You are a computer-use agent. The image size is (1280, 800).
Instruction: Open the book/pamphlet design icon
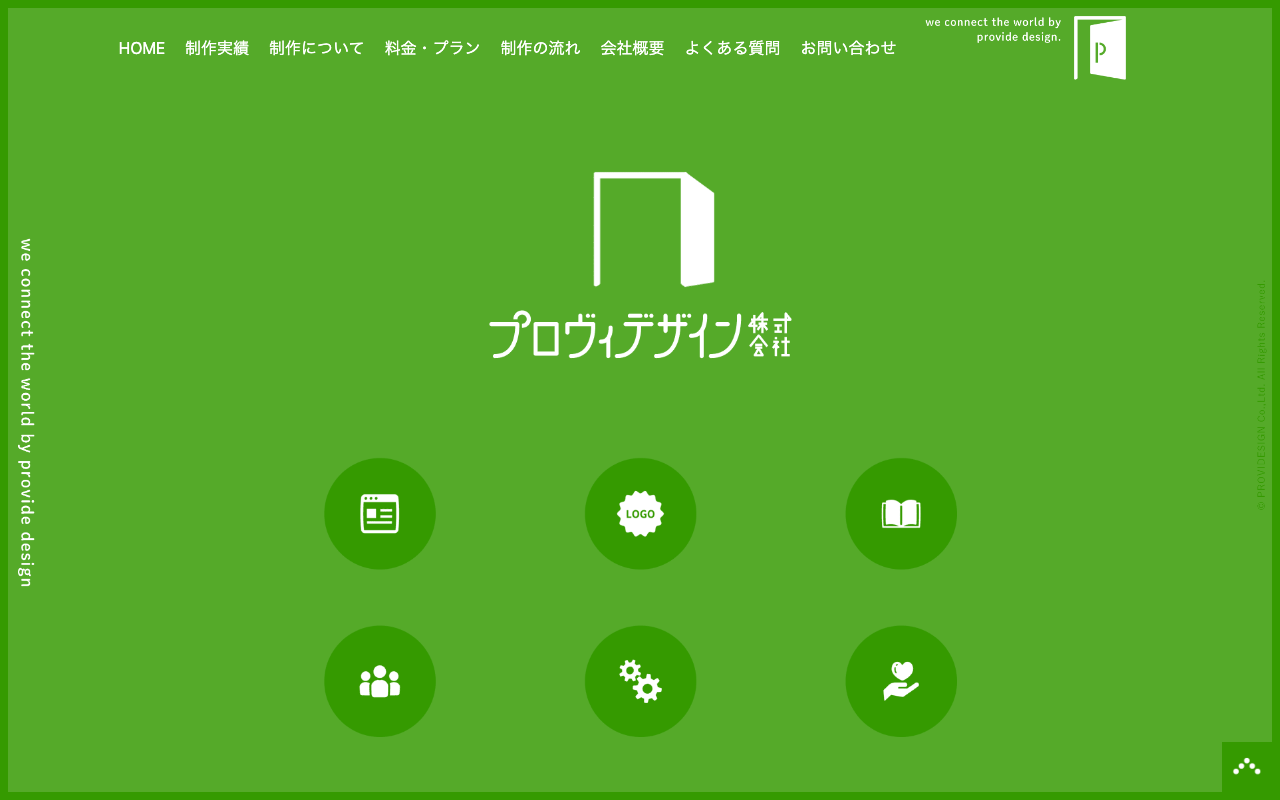pyautogui.click(x=901, y=514)
